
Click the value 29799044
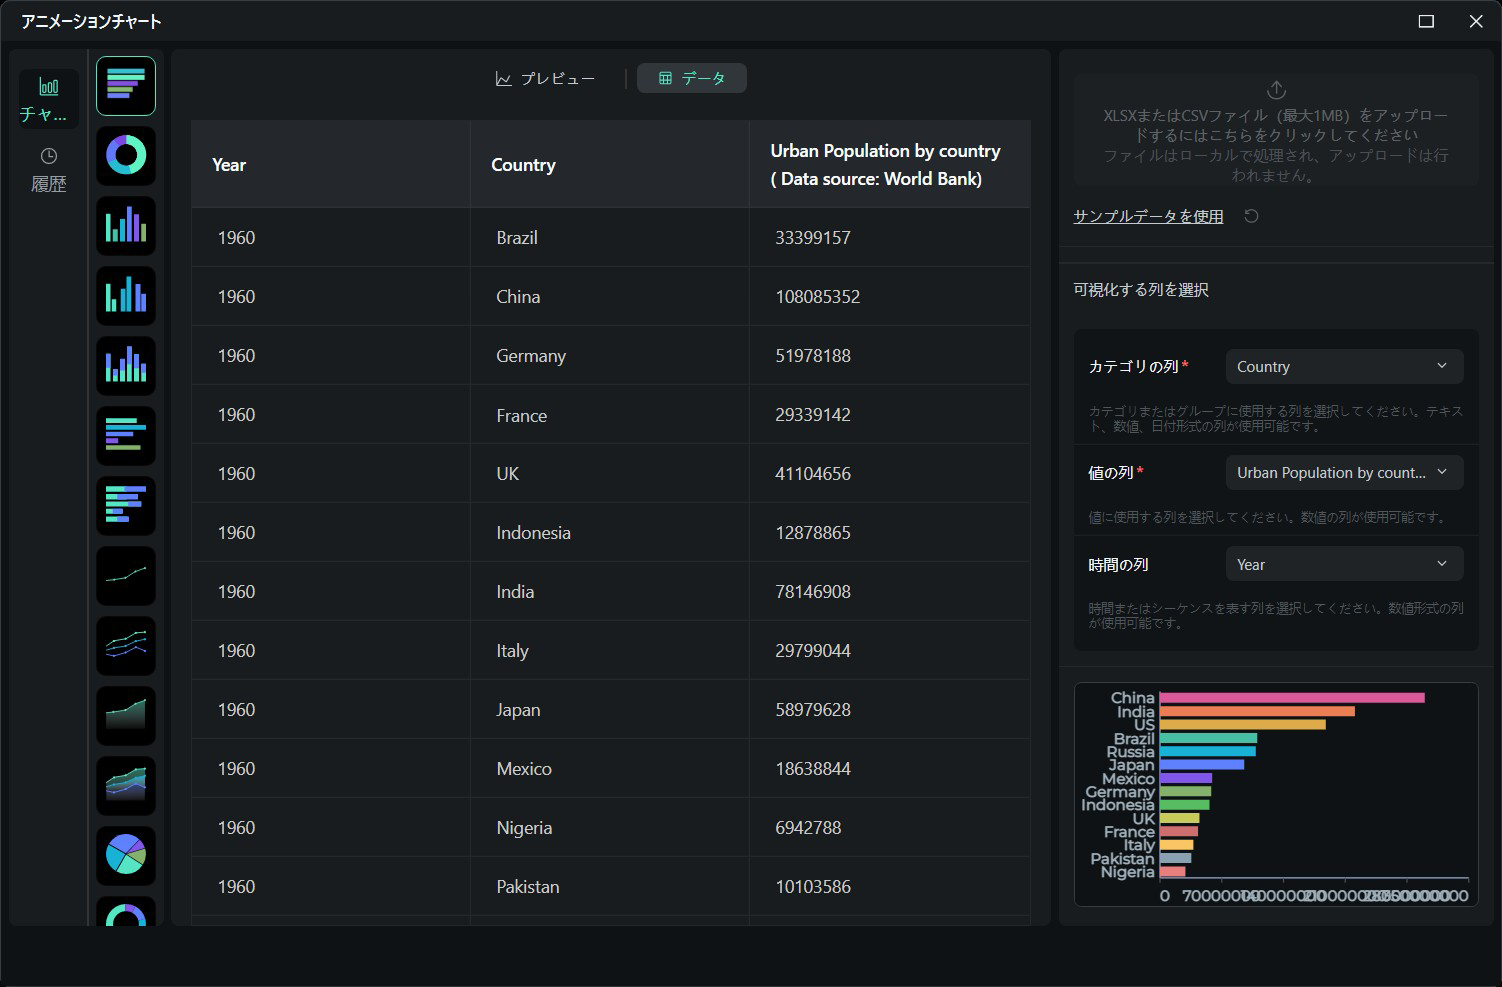tap(813, 651)
